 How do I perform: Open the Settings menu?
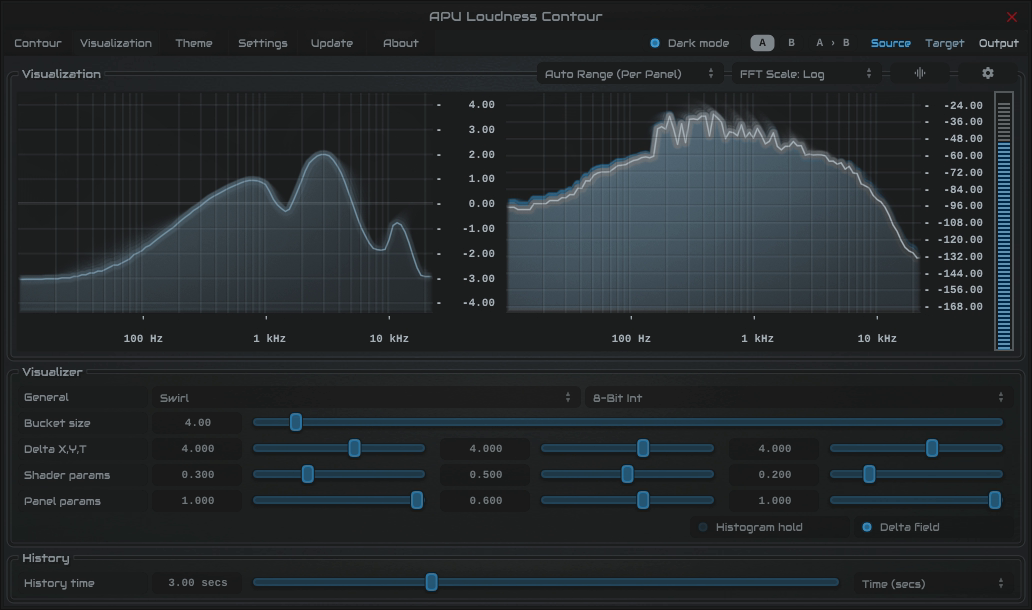pyautogui.click(x=263, y=43)
